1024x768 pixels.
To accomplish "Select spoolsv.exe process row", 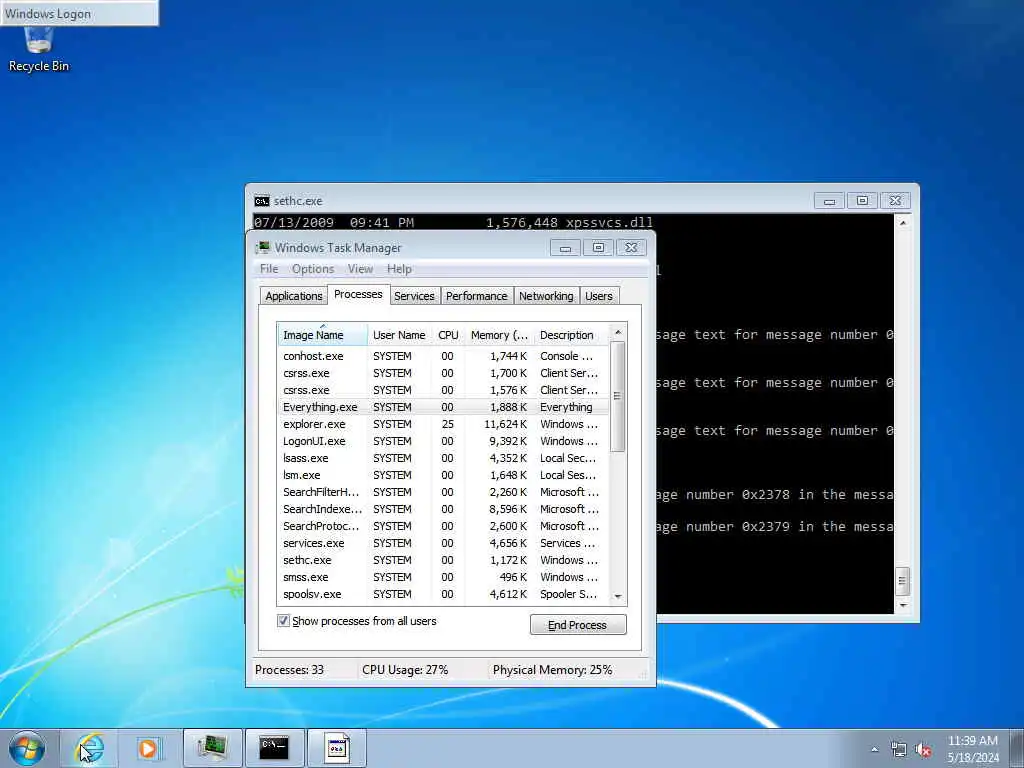I will 443,594.
